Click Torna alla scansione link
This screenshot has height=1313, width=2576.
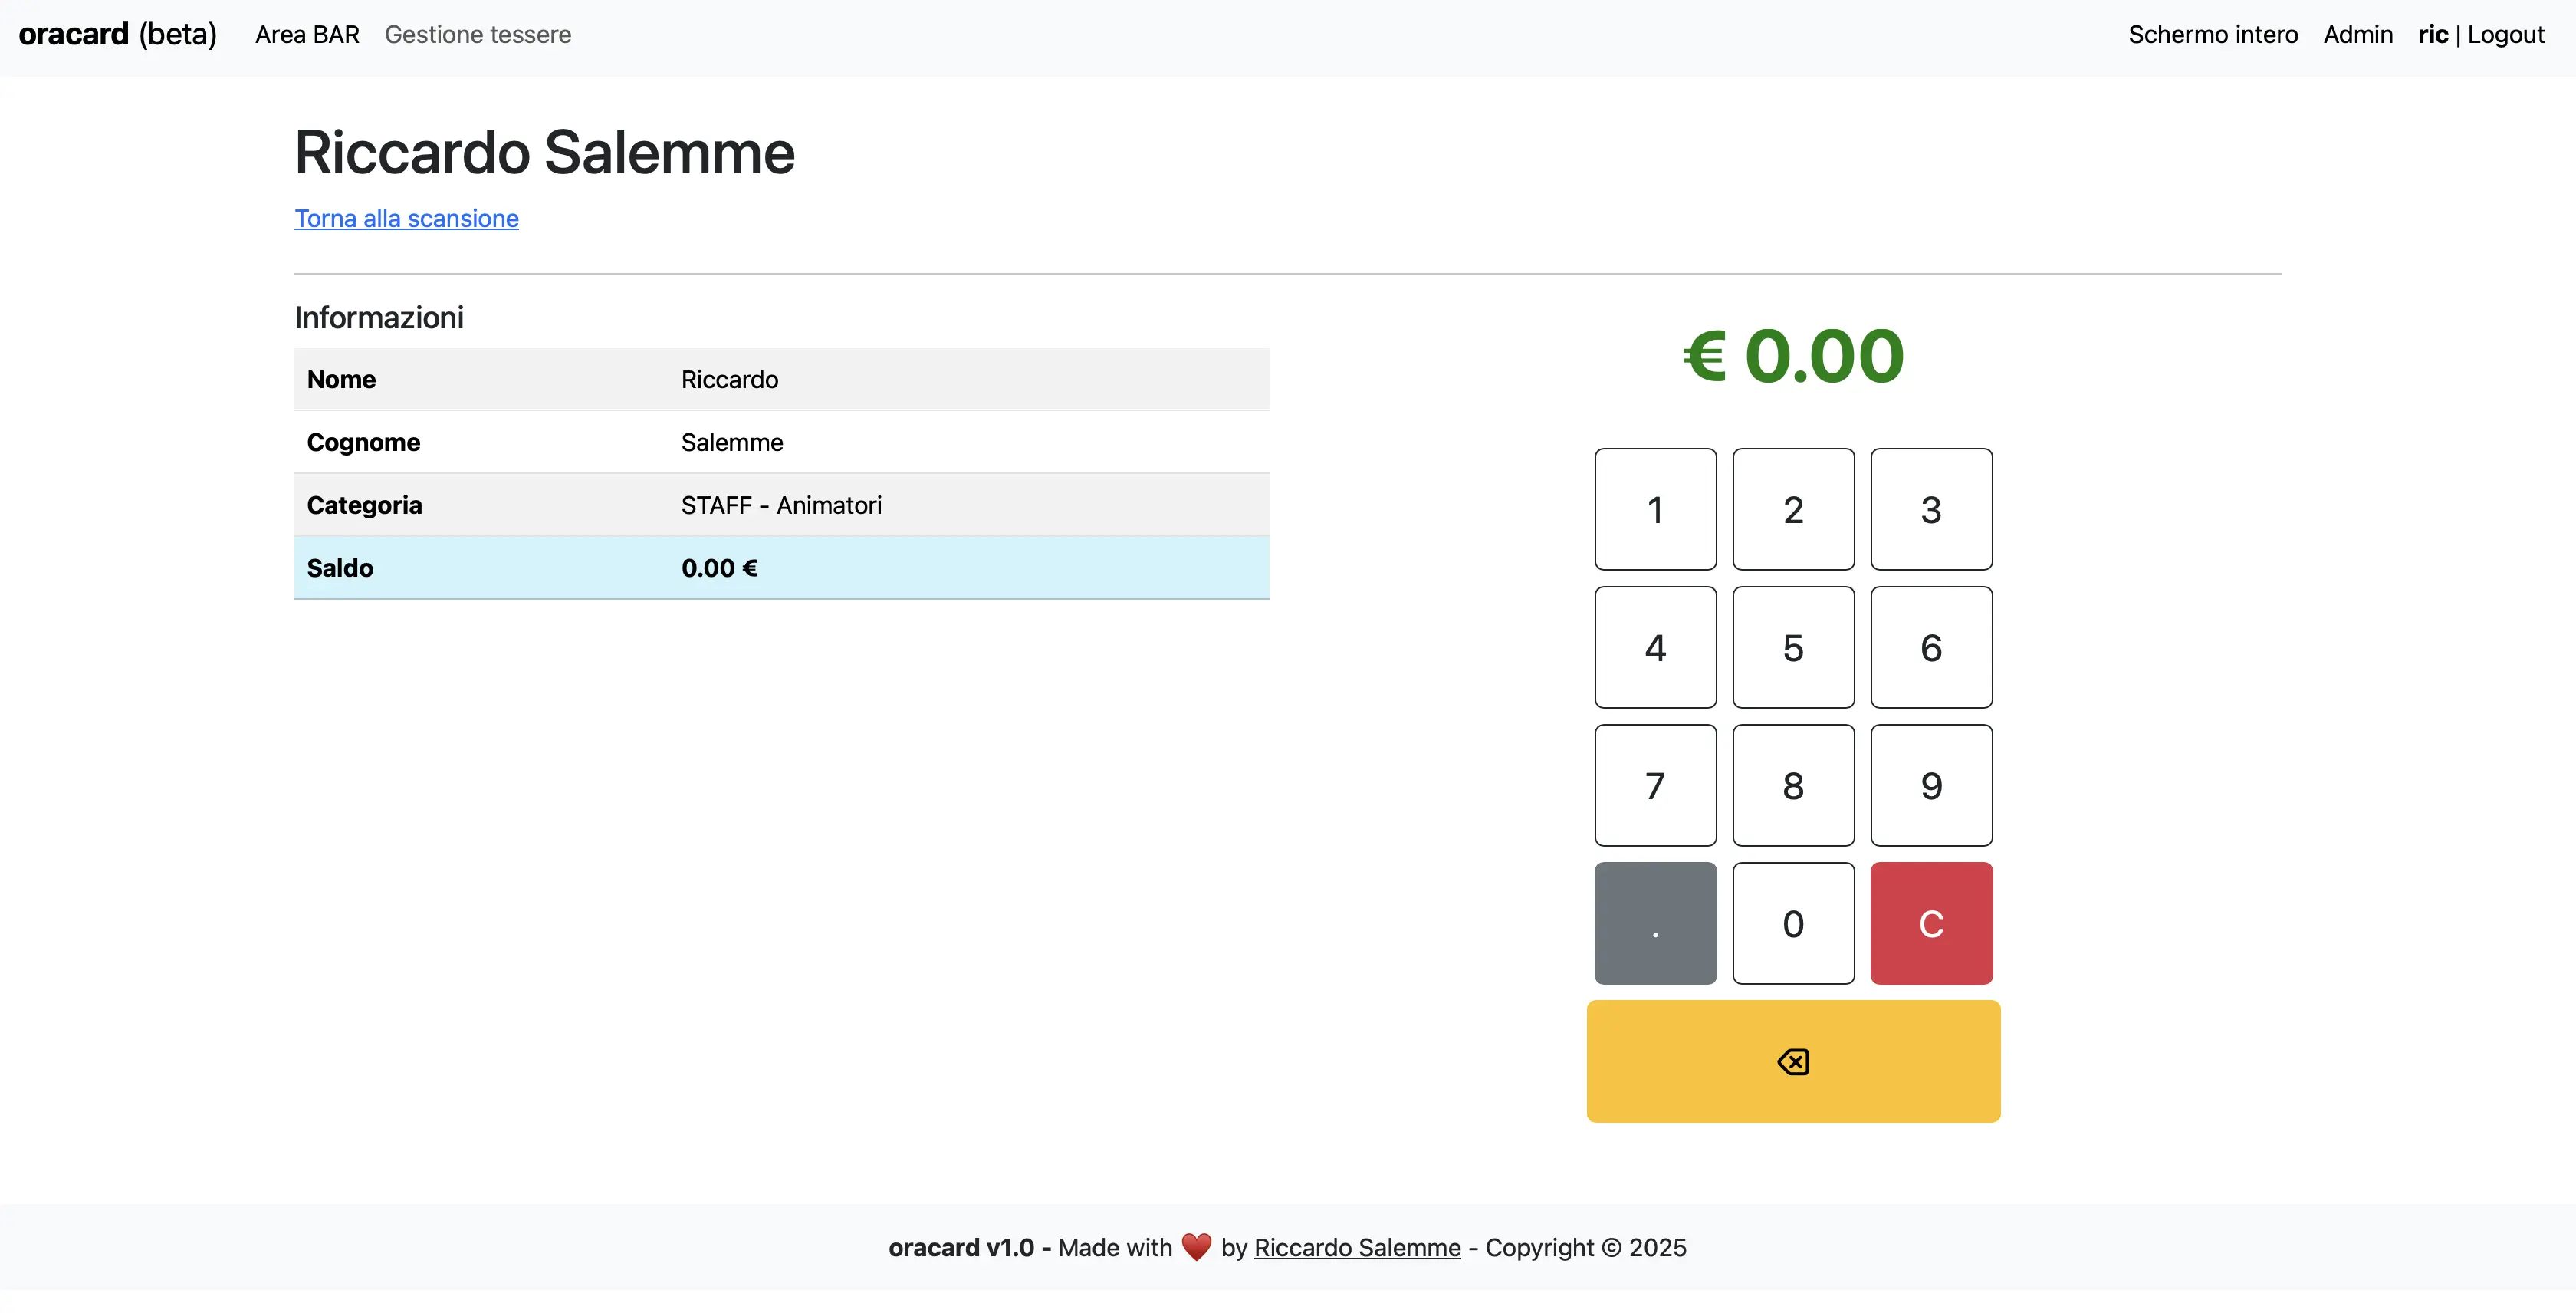pyautogui.click(x=406, y=219)
